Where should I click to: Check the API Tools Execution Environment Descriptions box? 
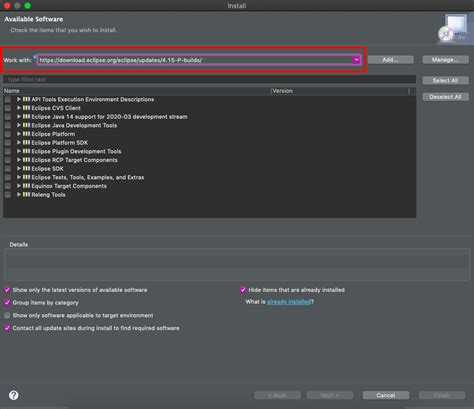point(8,99)
